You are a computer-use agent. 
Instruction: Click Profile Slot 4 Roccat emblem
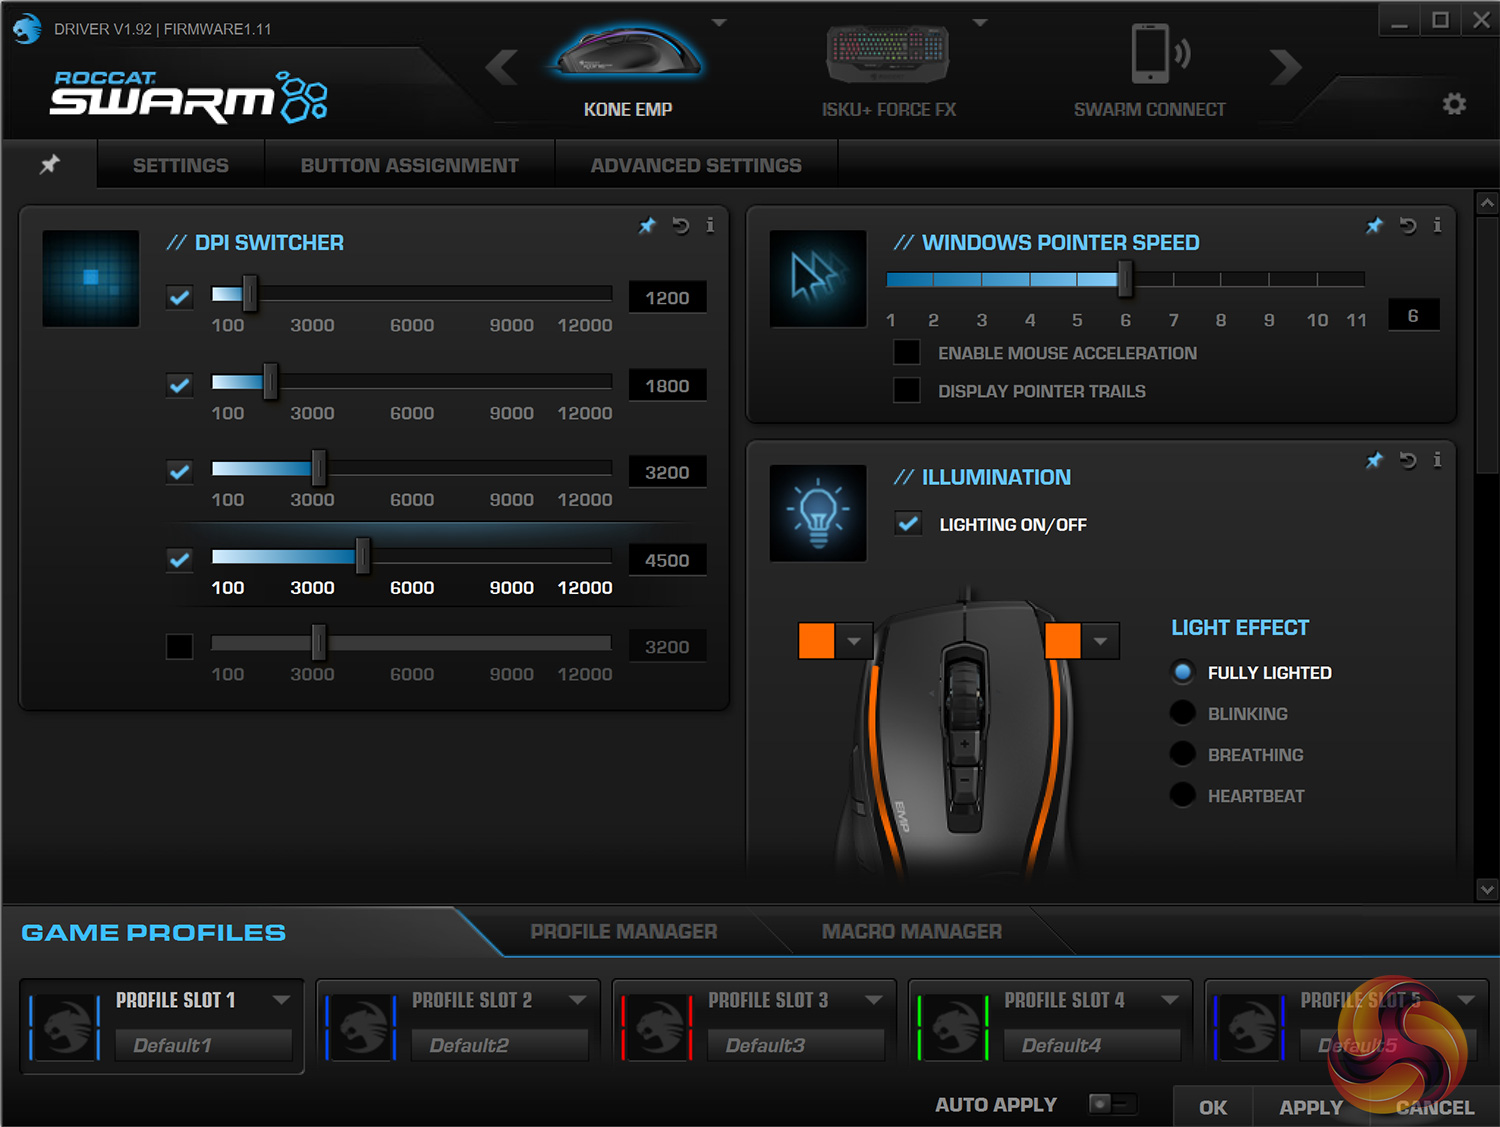(x=954, y=1027)
